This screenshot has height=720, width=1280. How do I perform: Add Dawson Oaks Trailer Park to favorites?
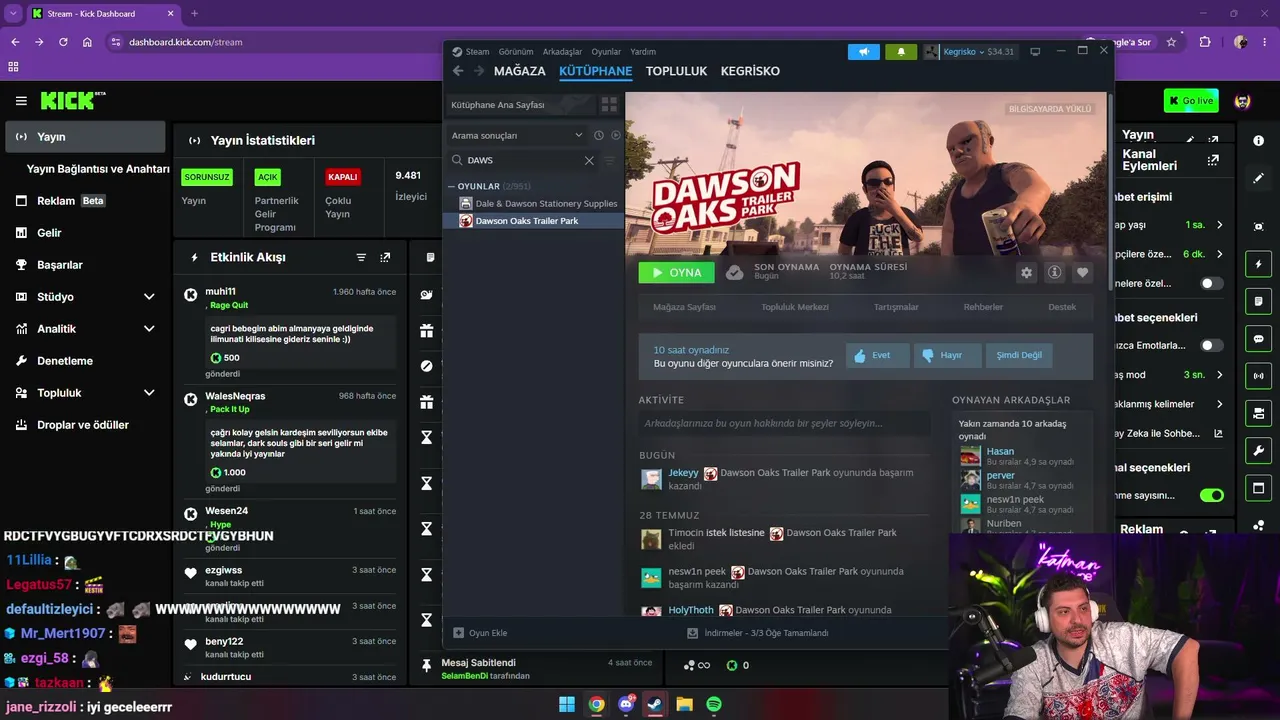(1082, 272)
